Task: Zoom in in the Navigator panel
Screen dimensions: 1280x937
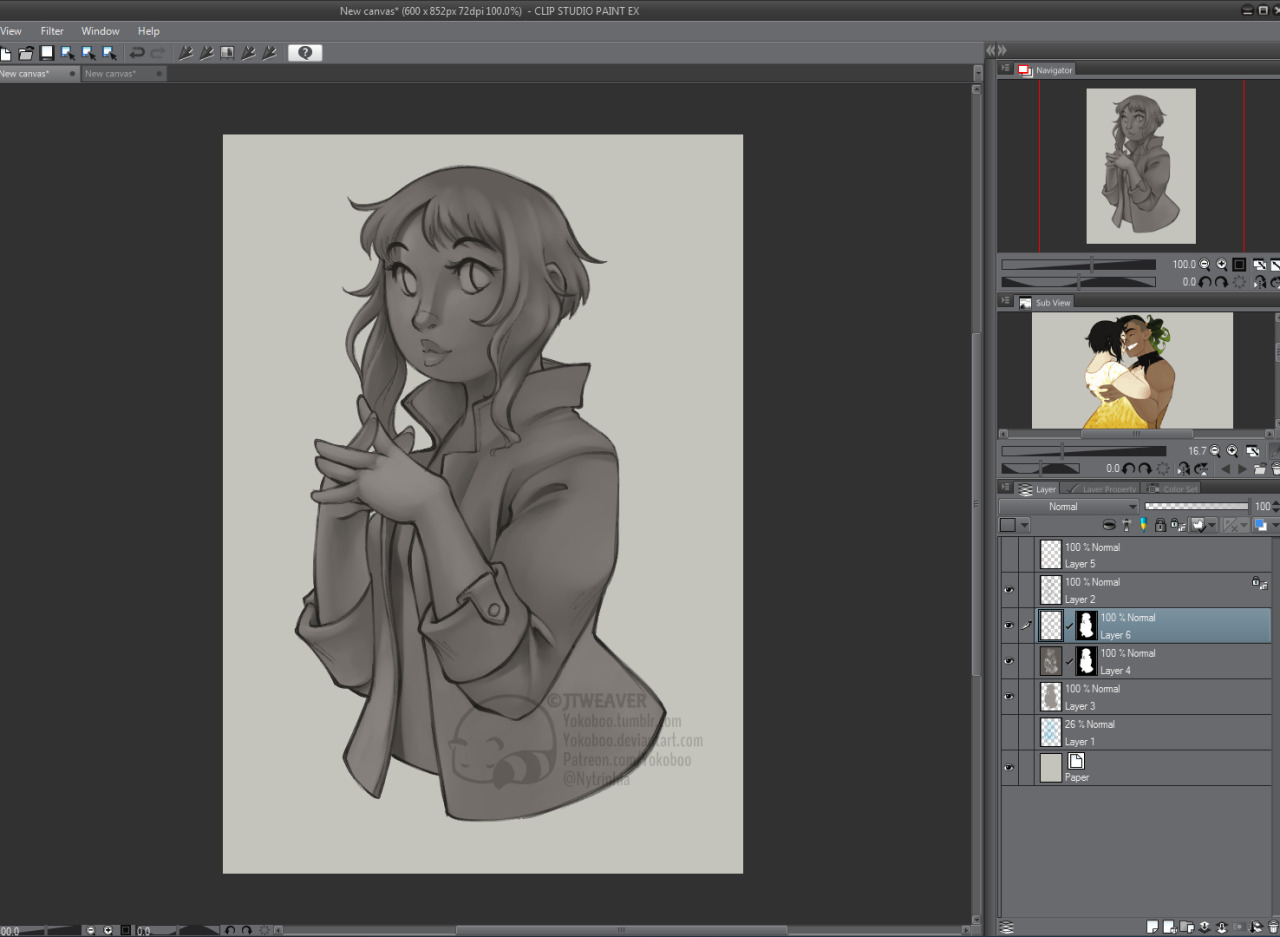Action: [x=1222, y=265]
